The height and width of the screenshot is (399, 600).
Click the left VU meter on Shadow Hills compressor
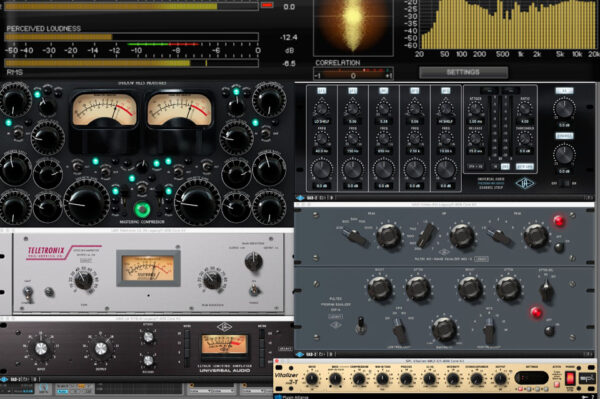pyautogui.click(x=104, y=110)
